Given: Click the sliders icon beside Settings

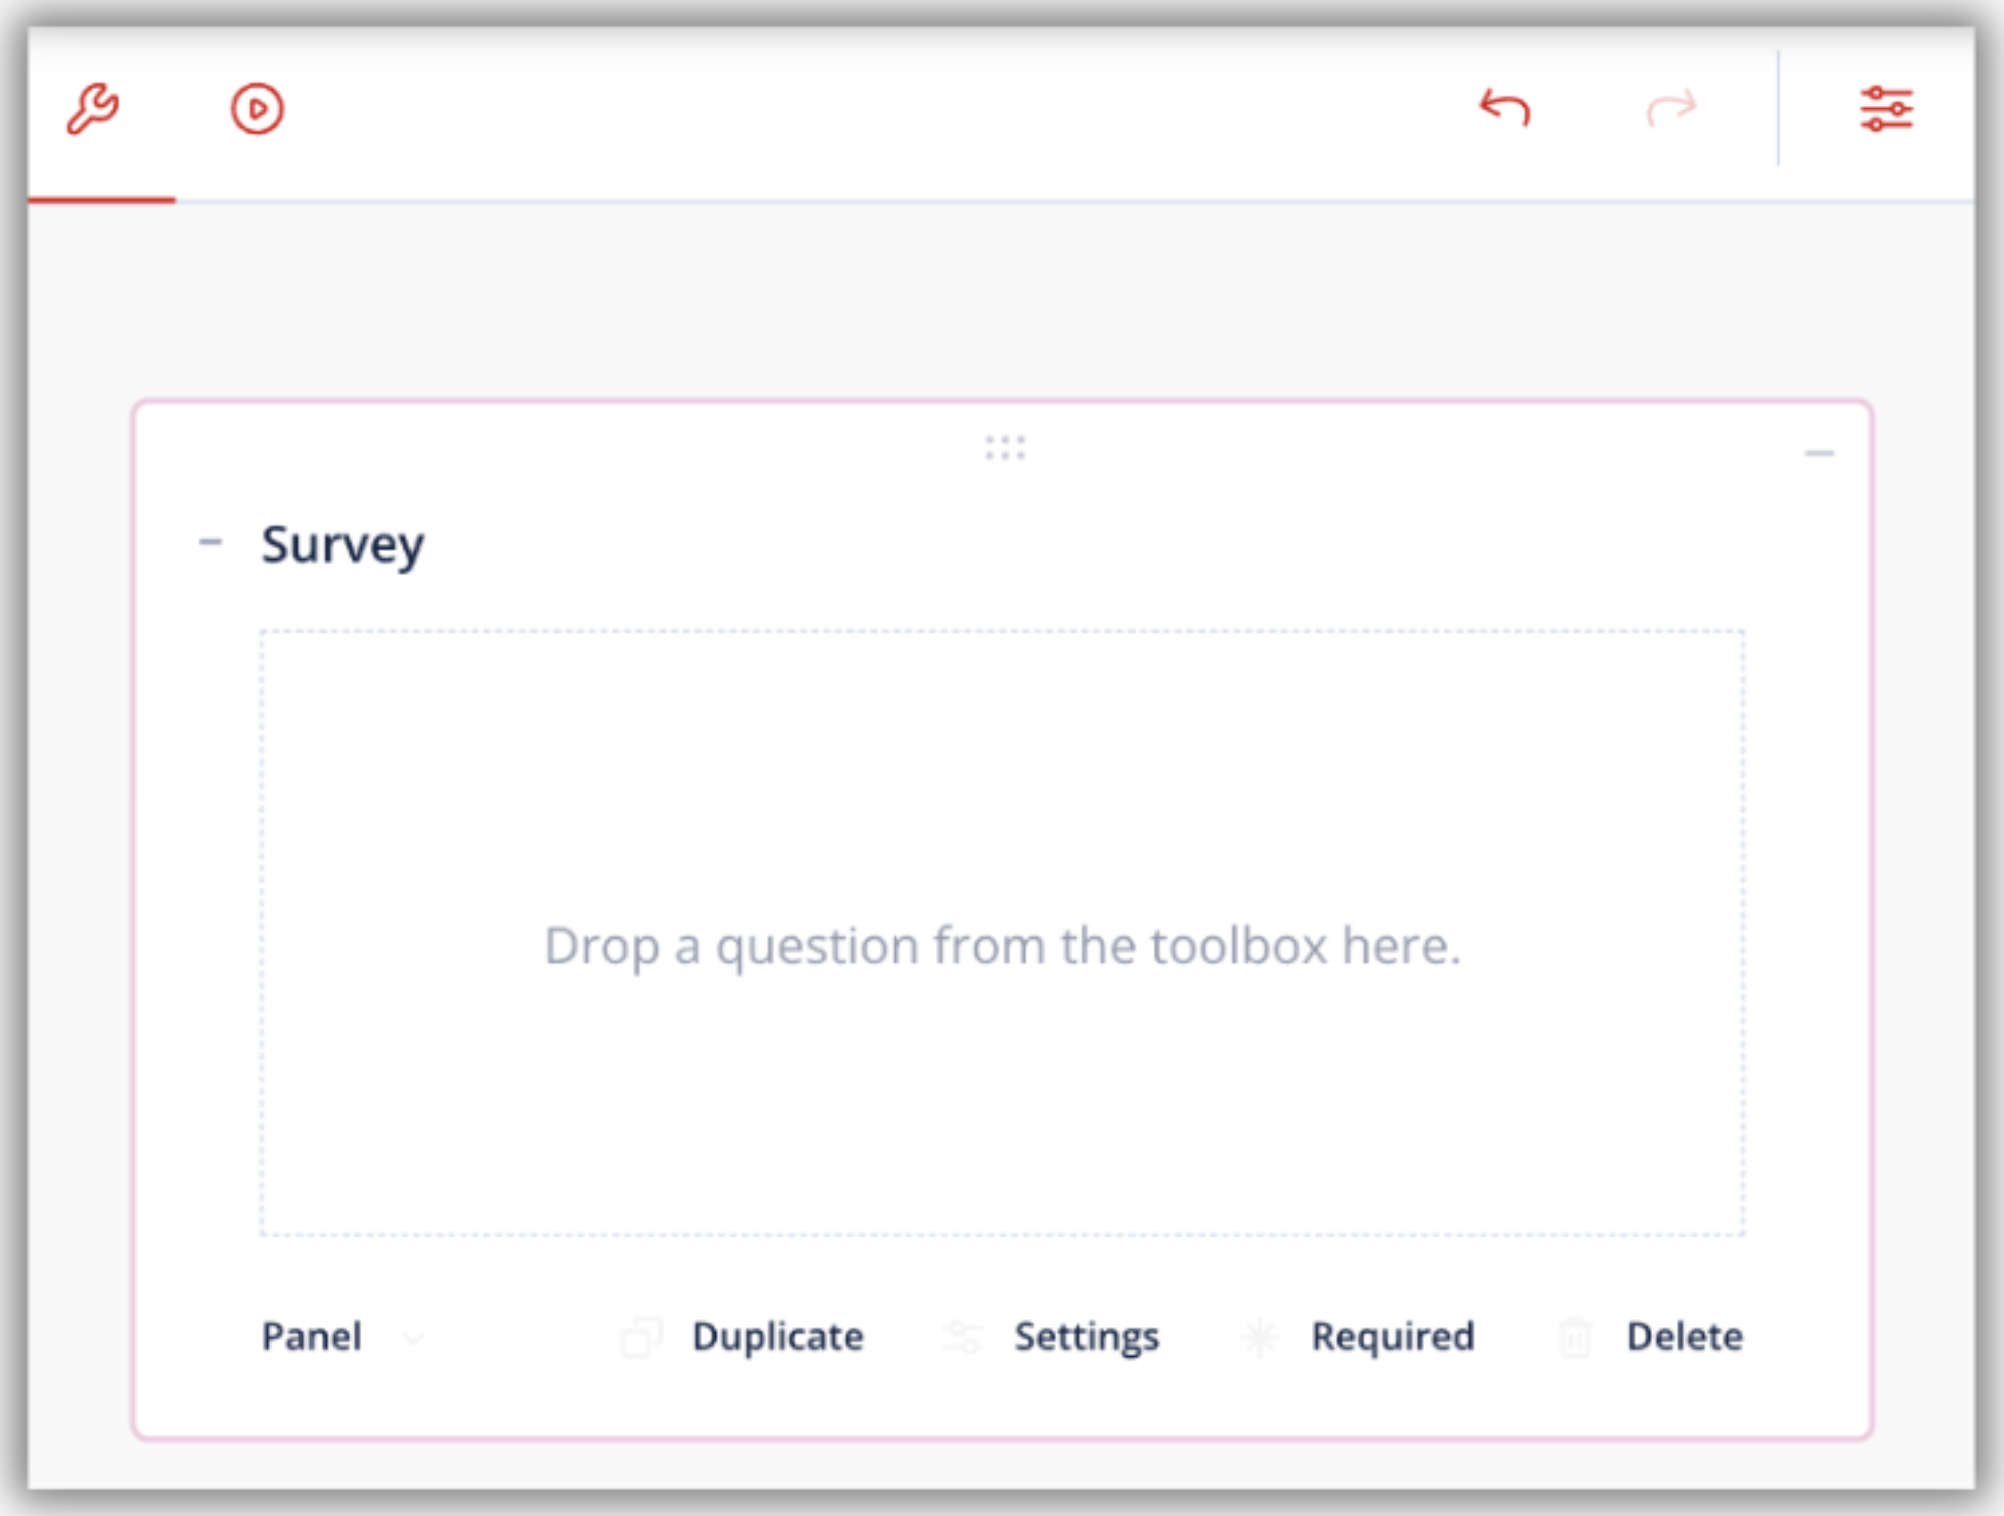Looking at the screenshot, I should point(963,1337).
